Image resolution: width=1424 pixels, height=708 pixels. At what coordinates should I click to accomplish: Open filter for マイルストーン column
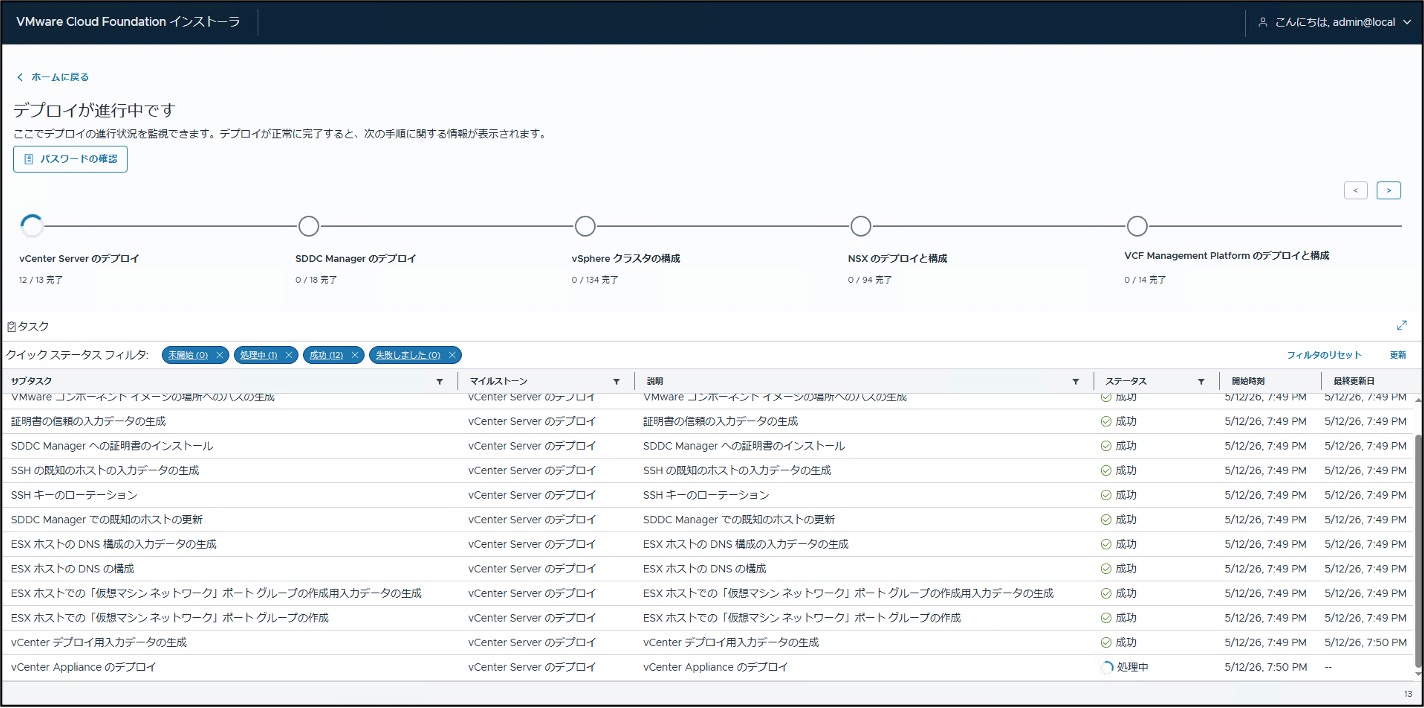616,381
